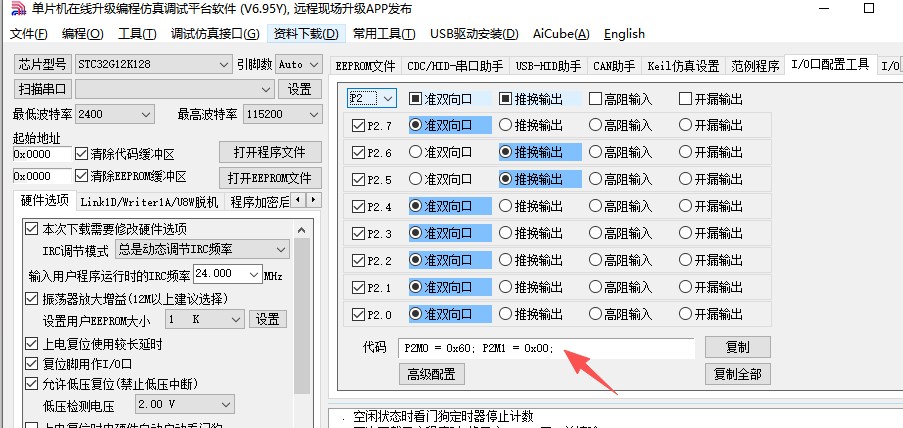Open the 常用工具(T) menu
This screenshot has height=428, width=903.
pos(384,34)
